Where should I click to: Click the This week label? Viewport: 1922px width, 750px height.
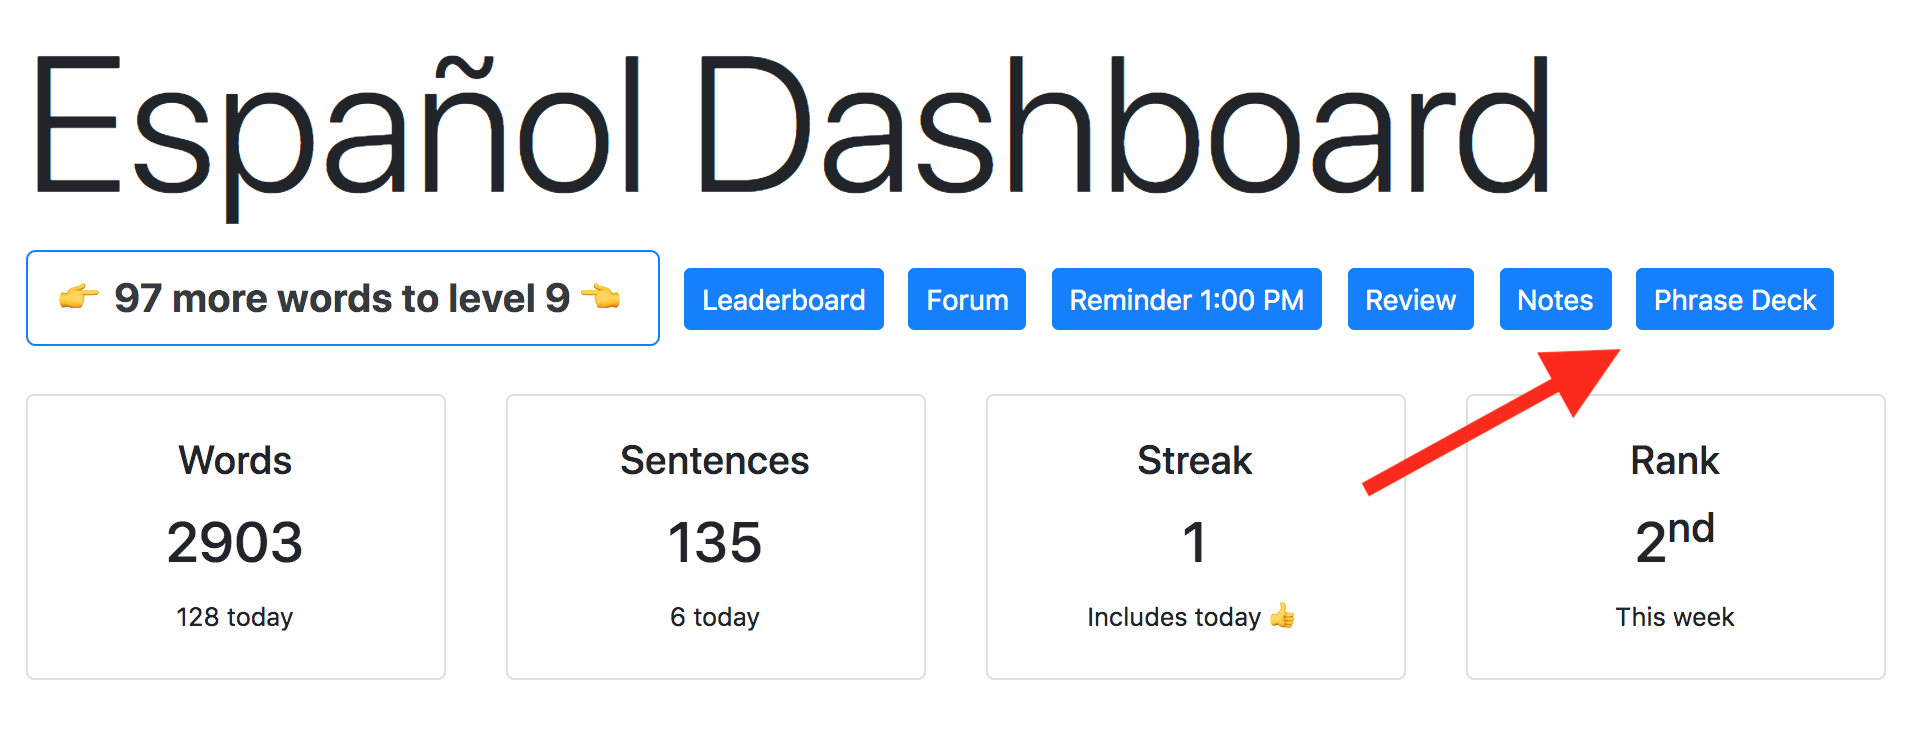tap(1675, 617)
